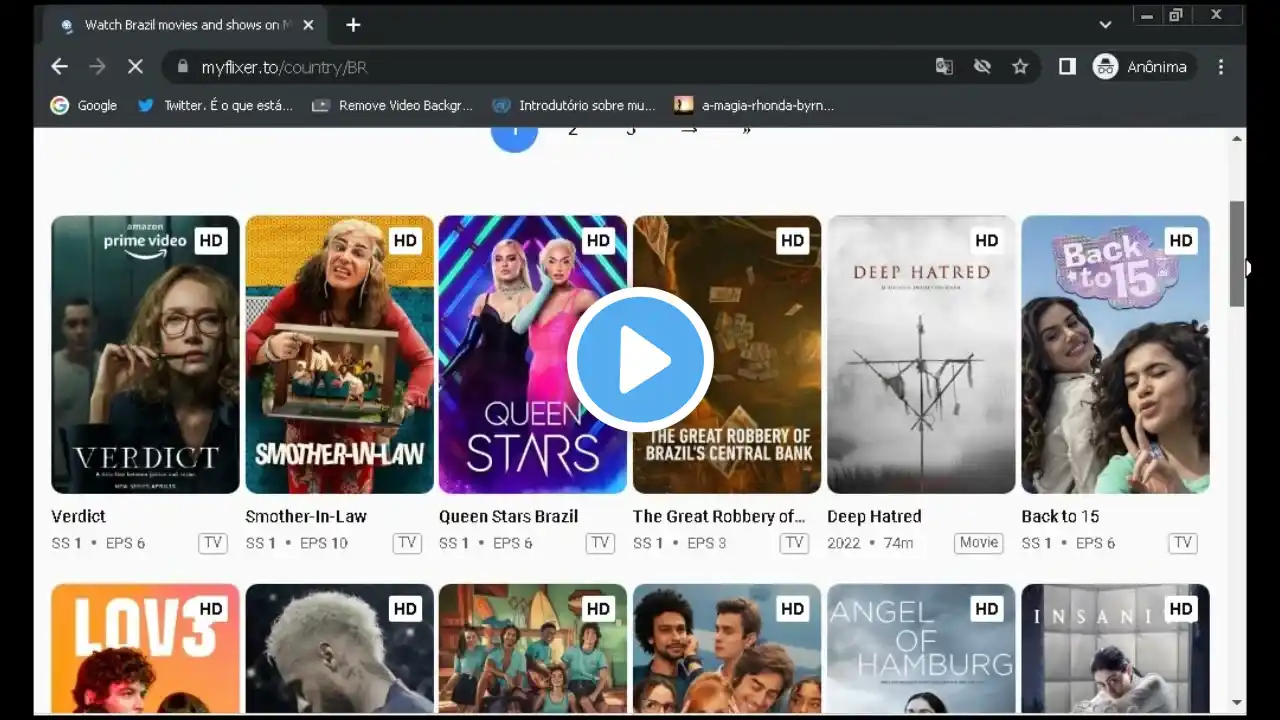Restore down the Chrome window

pos(1176,15)
